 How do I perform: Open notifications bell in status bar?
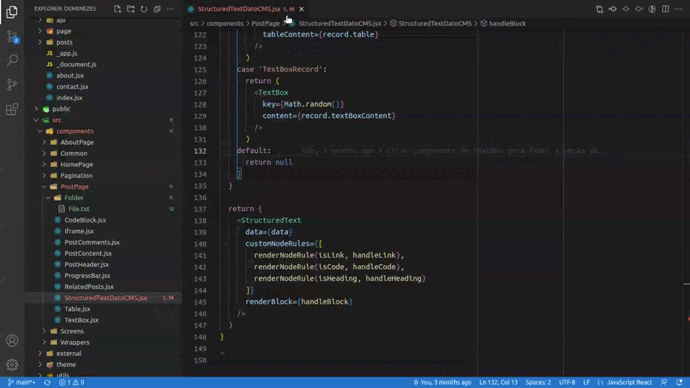click(680, 382)
